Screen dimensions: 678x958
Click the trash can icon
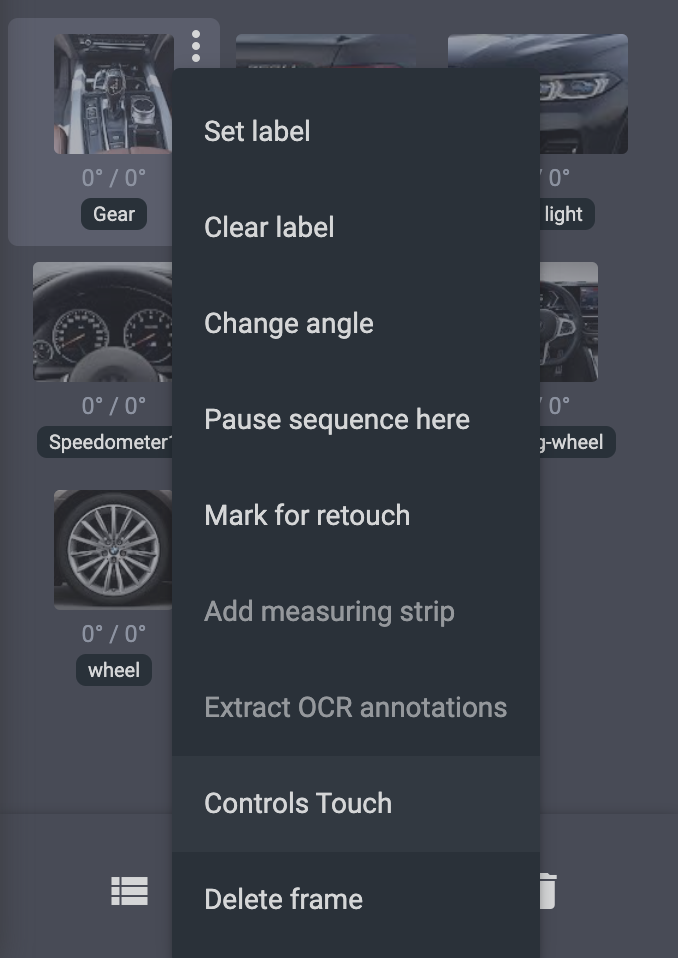pyautogui.click(x=546, y=891)
